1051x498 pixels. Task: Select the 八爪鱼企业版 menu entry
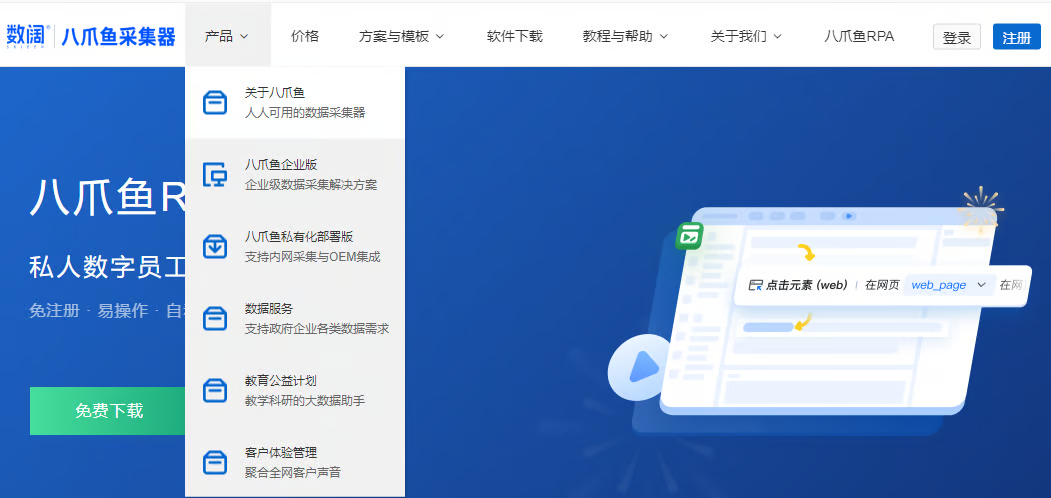295,175
